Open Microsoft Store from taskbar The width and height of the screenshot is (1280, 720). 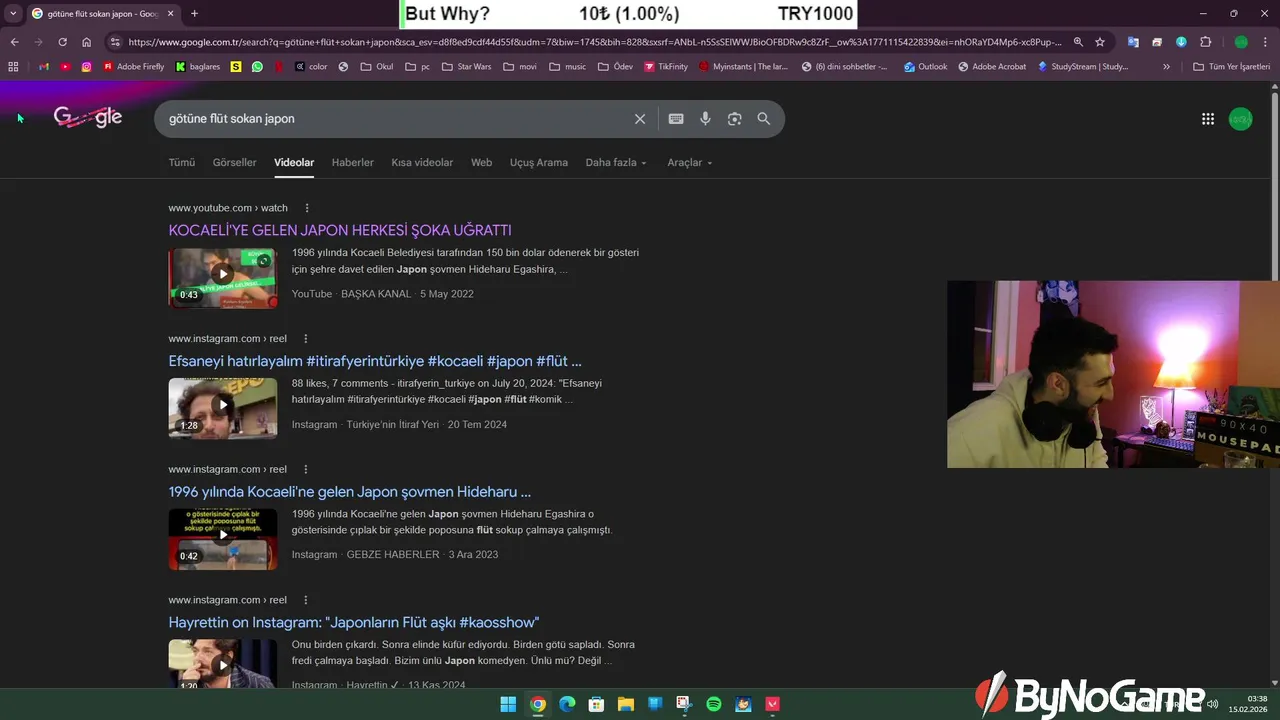tap(596, 704)
